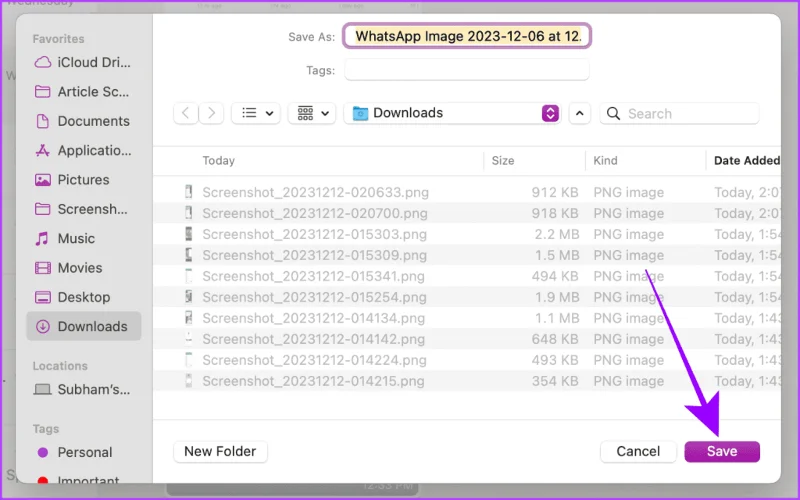Click the New Folder button
Viewport: 800px width, 500px height.
(220, 452)
